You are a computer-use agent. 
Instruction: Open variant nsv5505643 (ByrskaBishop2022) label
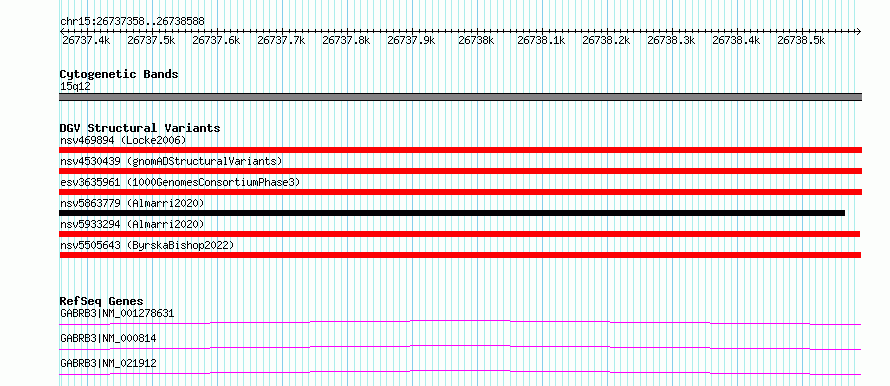click(147, 245)
